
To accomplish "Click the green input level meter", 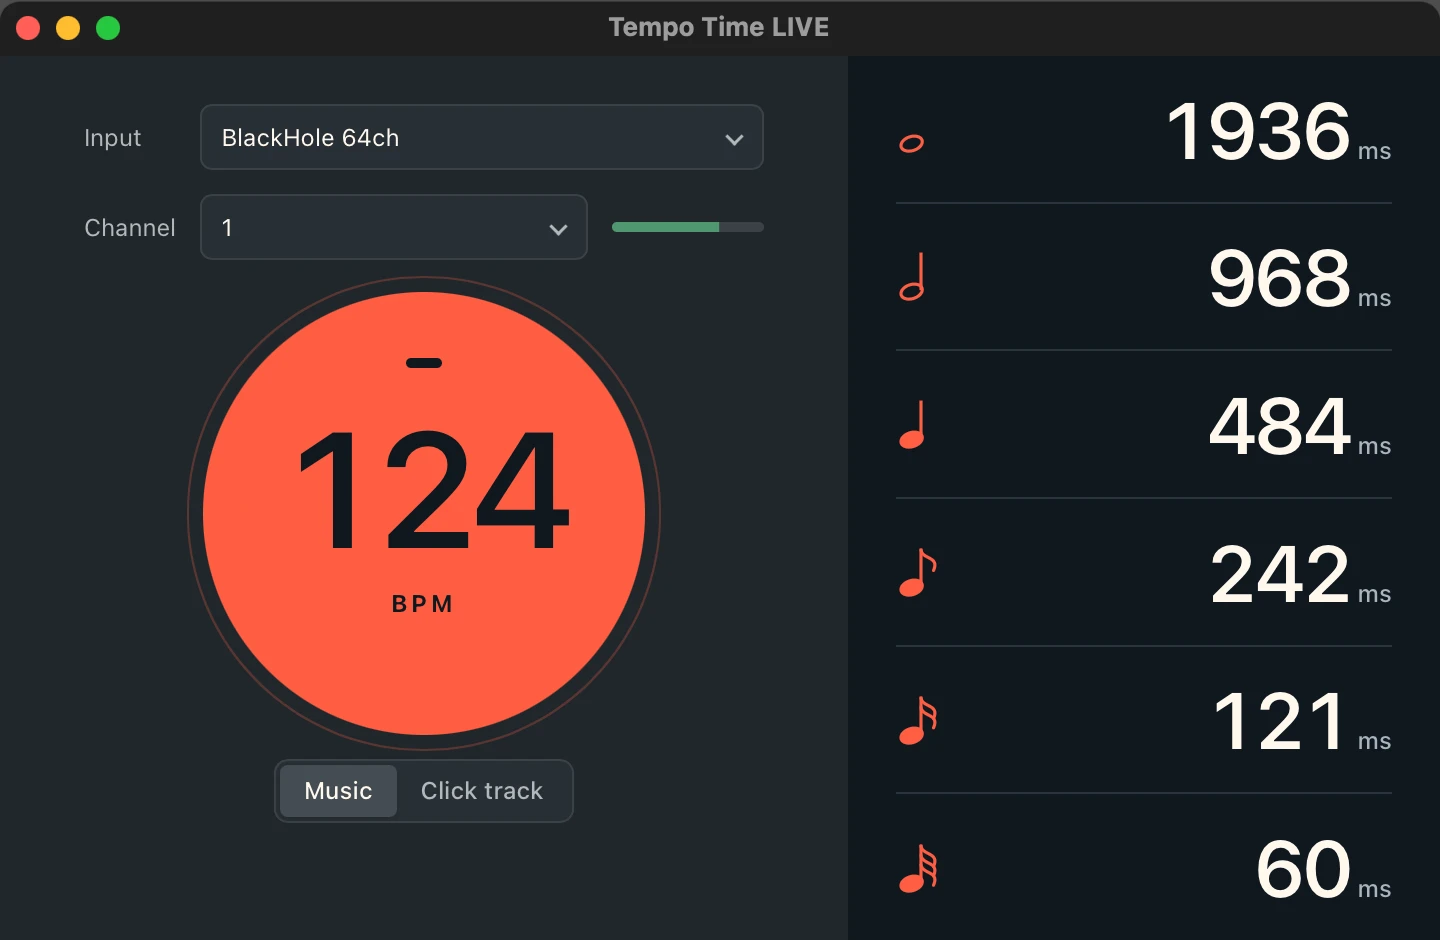I will pyautogui.click(x=688, y=227).
